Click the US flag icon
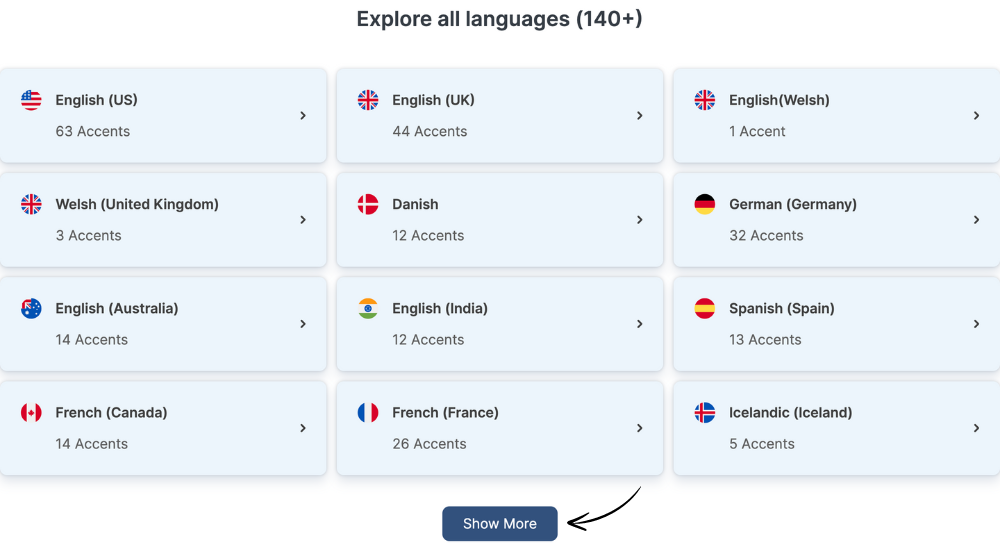 pos(31,100)
